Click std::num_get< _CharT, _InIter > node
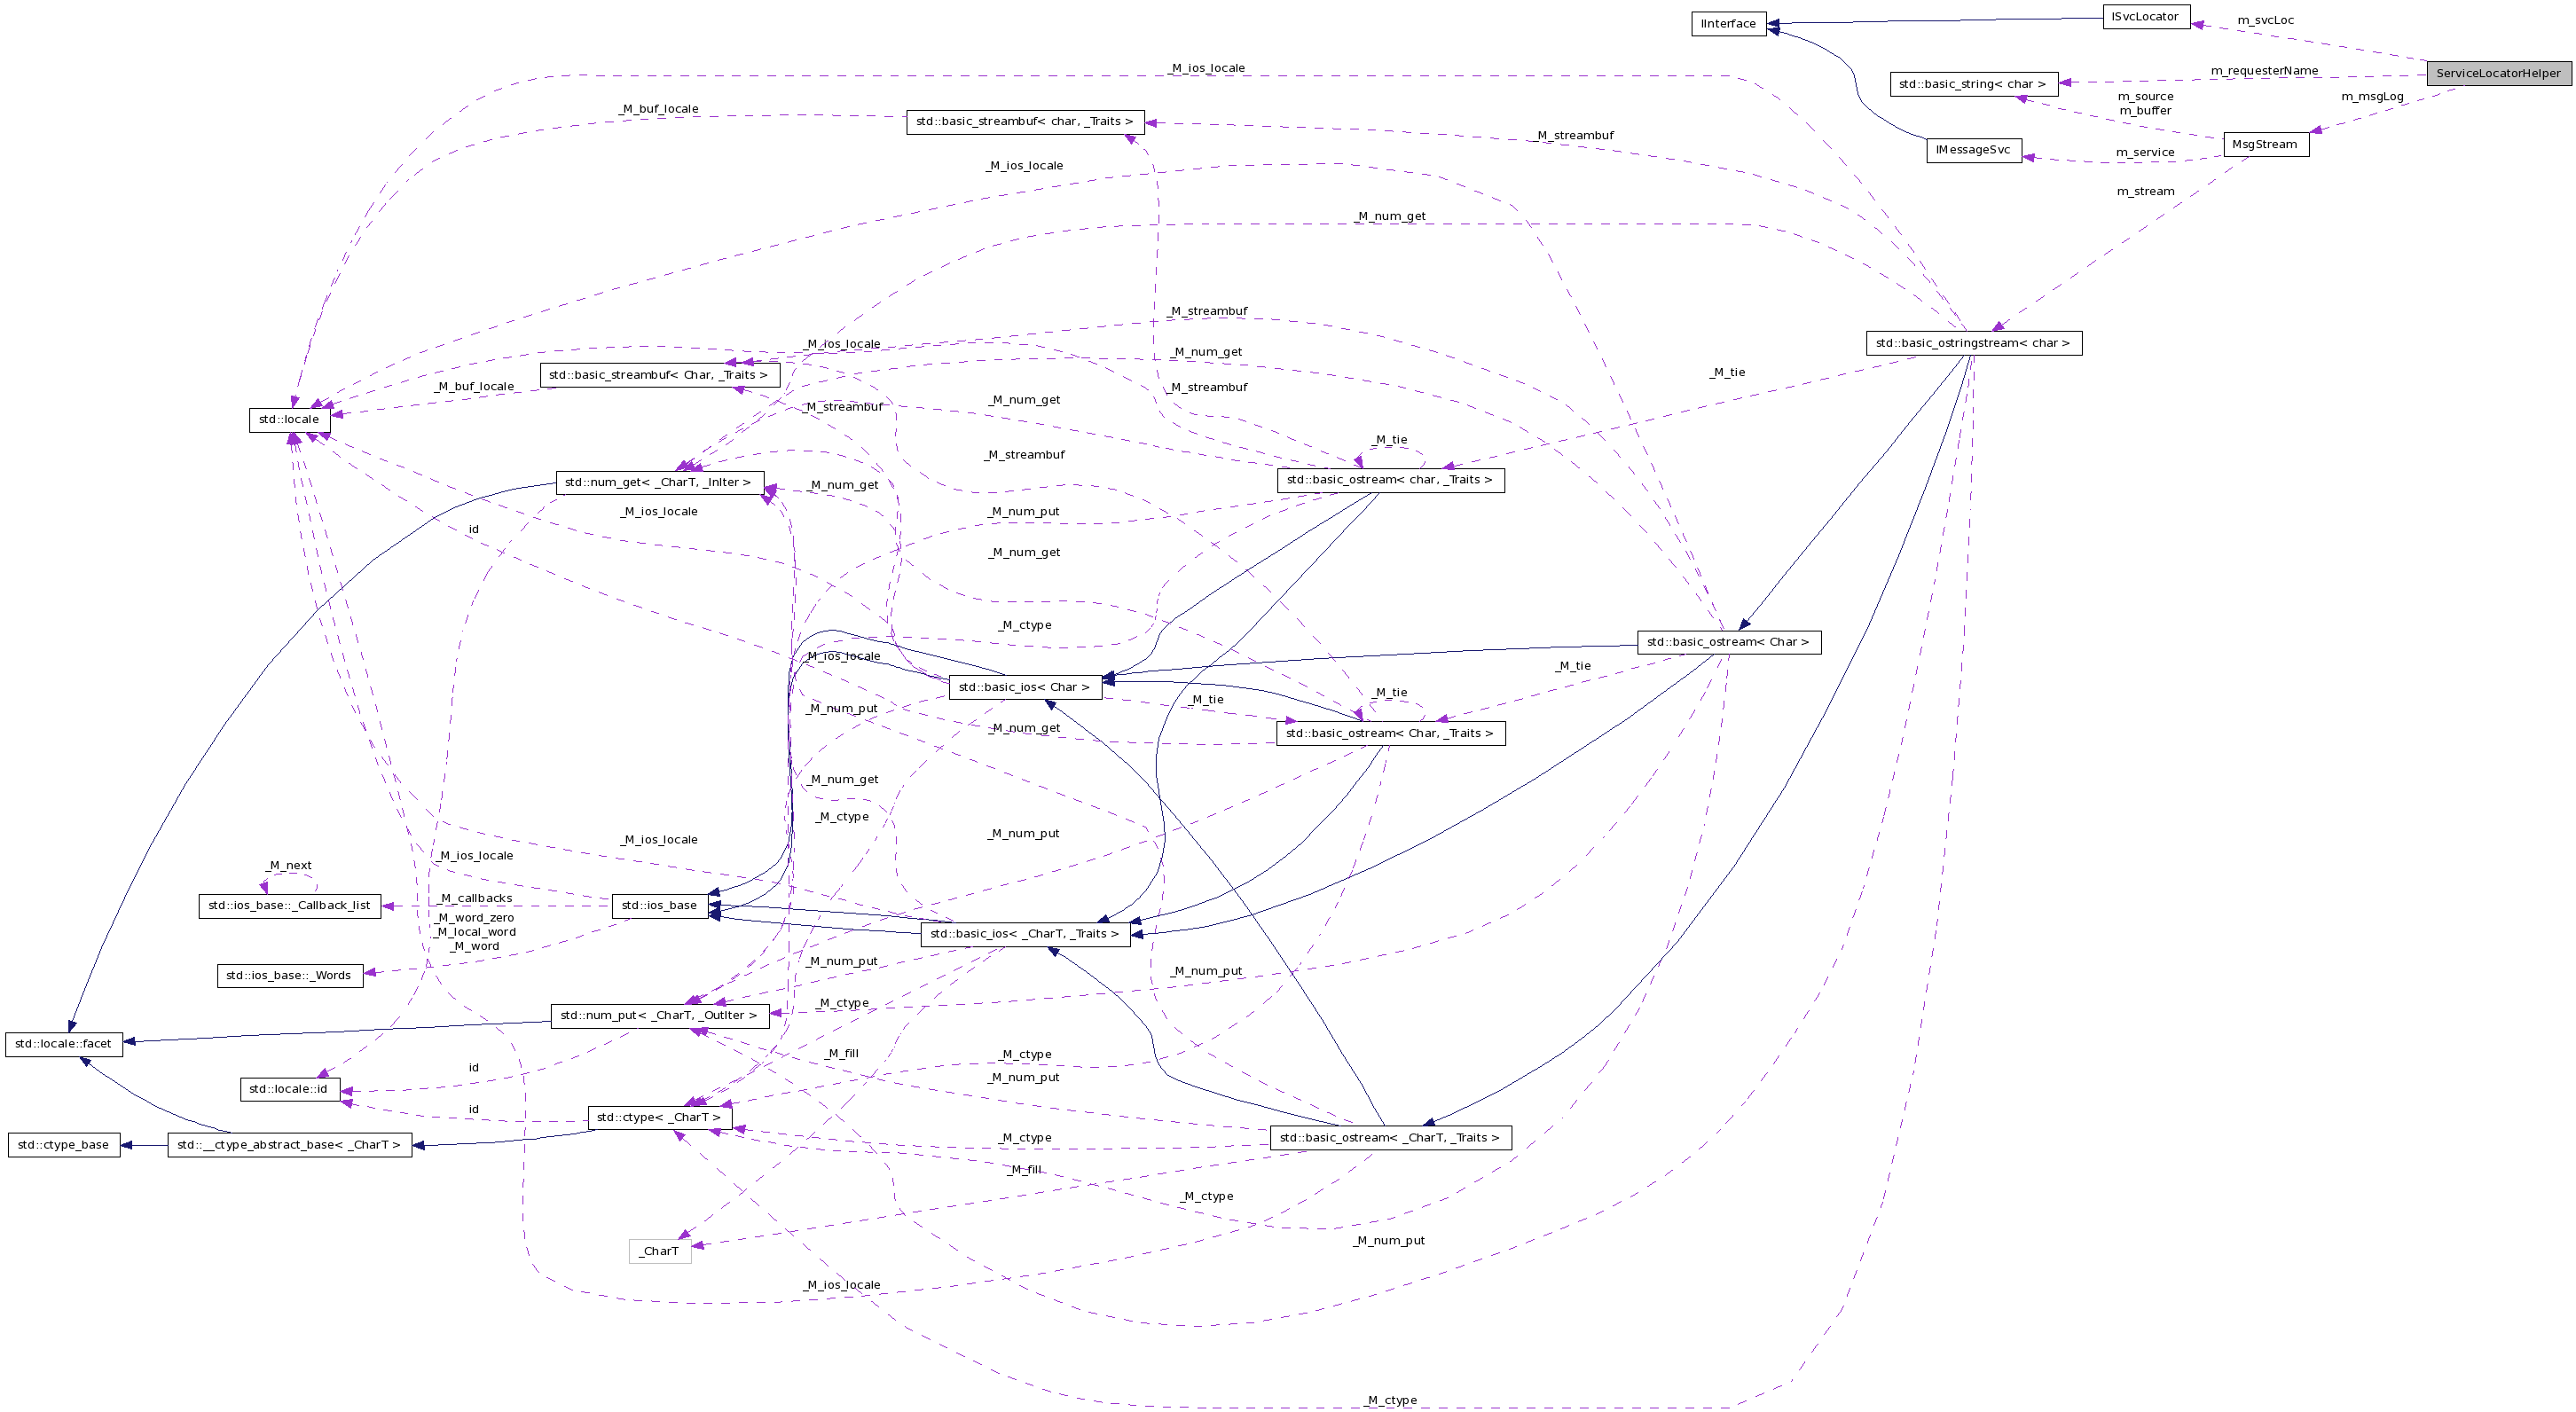 click(661, 482)
